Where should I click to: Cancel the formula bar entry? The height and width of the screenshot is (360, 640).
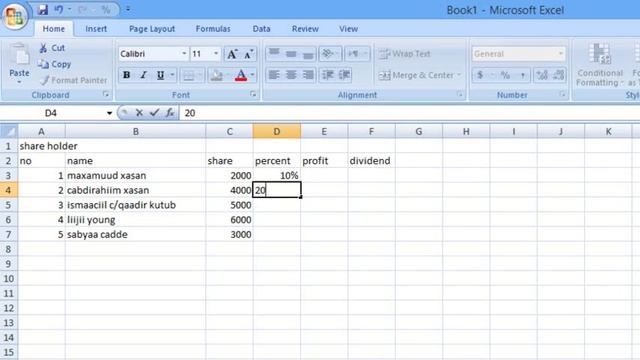pos(139,113)
